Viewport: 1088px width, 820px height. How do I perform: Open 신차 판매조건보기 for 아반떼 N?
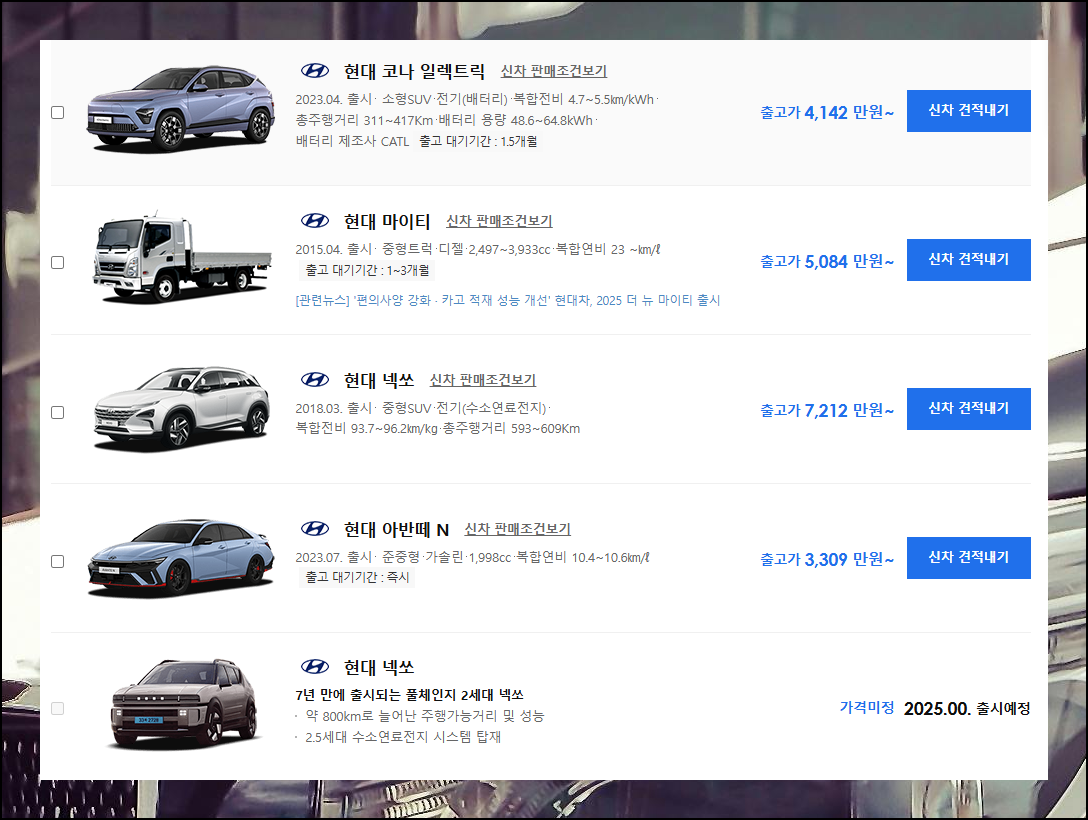click(518, 529)
